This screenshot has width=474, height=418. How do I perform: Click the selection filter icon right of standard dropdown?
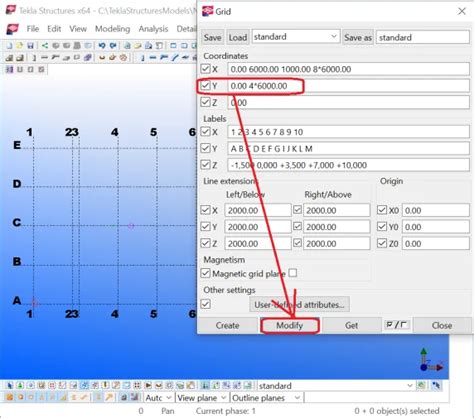(x=422, y=386)
